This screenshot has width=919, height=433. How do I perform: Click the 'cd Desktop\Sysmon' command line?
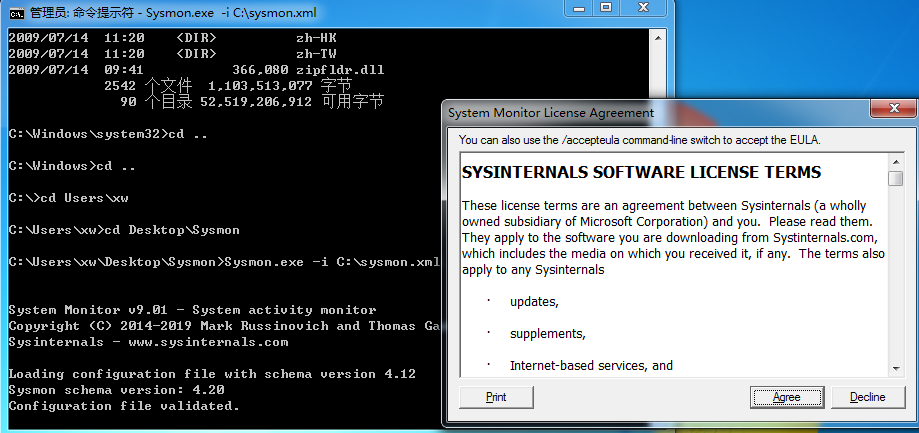coord(124,230)
